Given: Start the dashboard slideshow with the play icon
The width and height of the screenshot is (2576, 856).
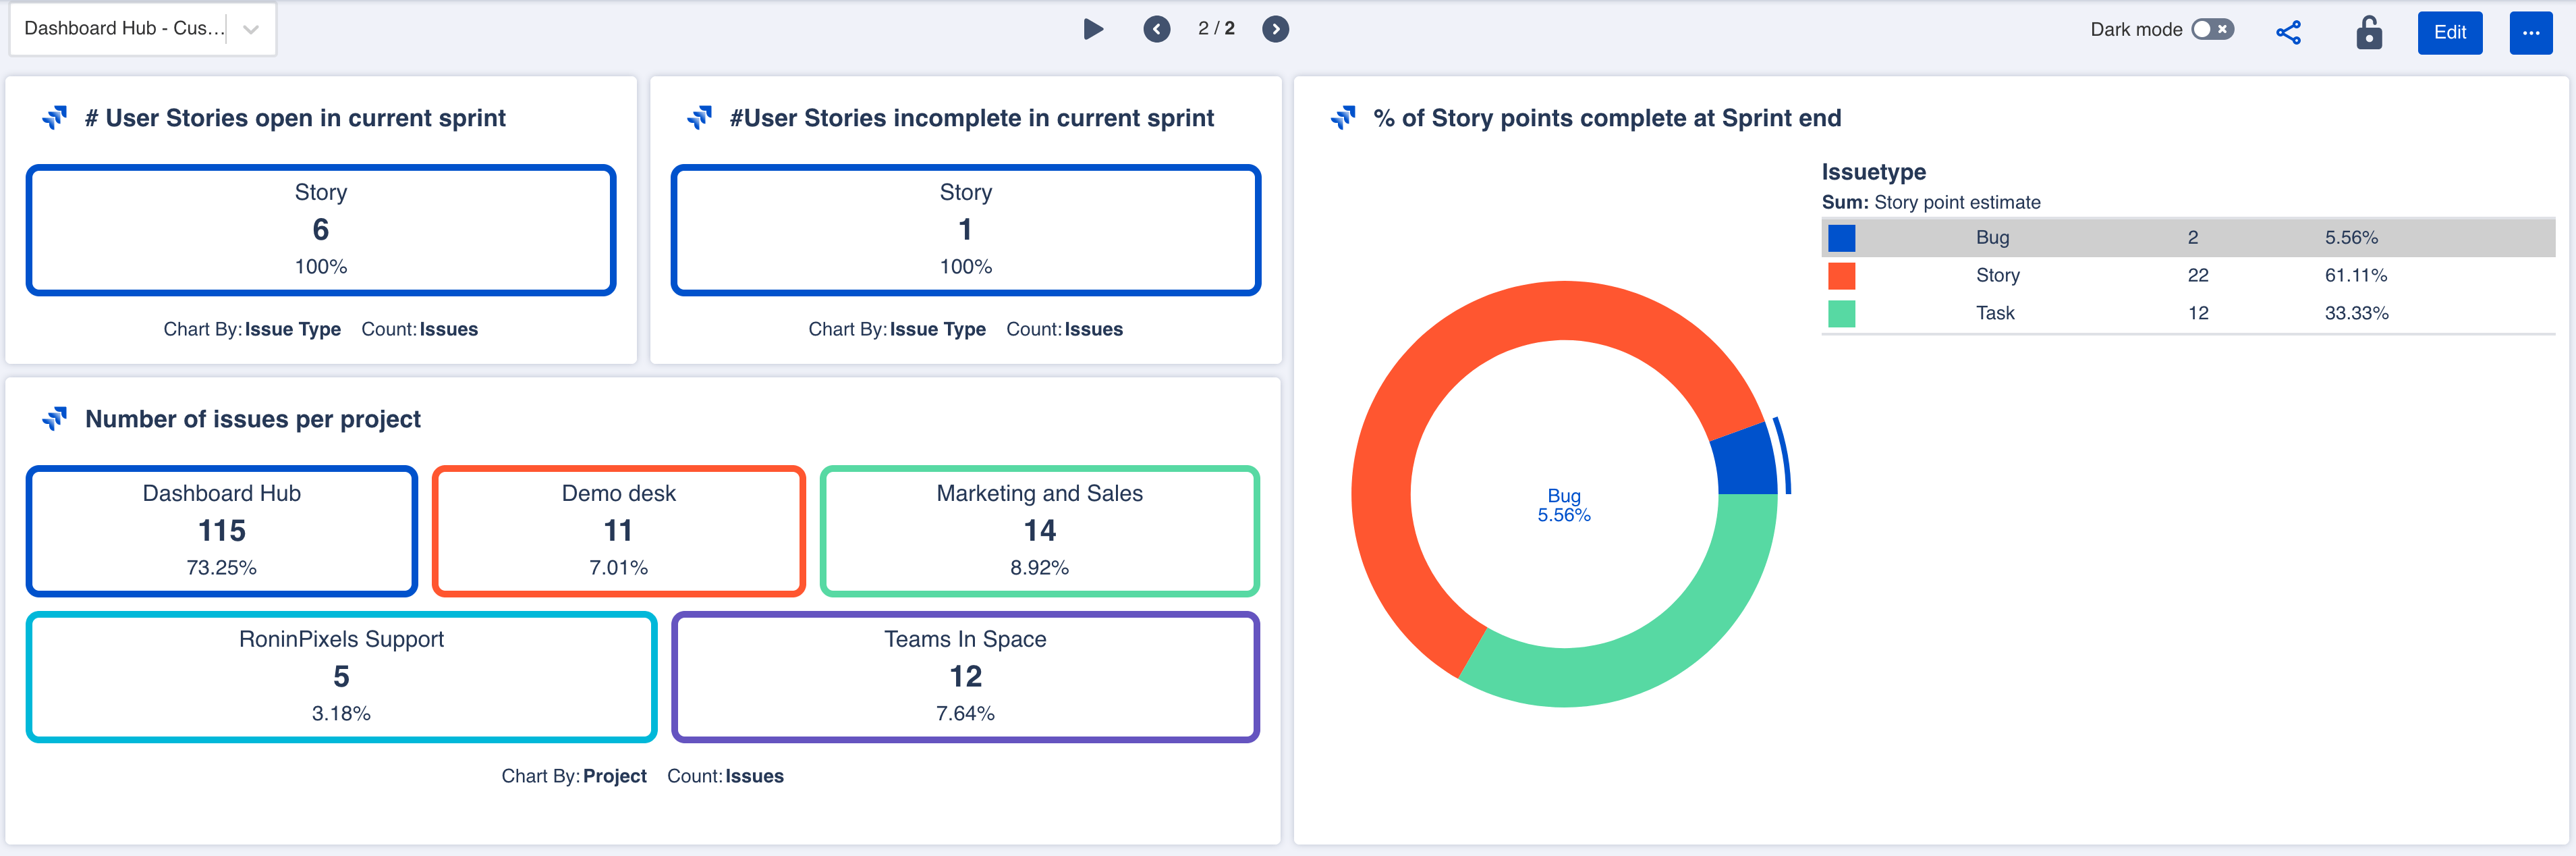Looking at the screenshot, I should click(x=1093, y=29).
